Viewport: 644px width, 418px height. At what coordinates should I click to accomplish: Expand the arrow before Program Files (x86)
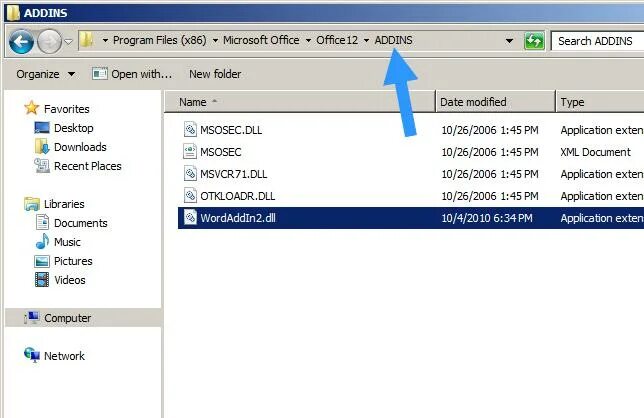point(105,41)
